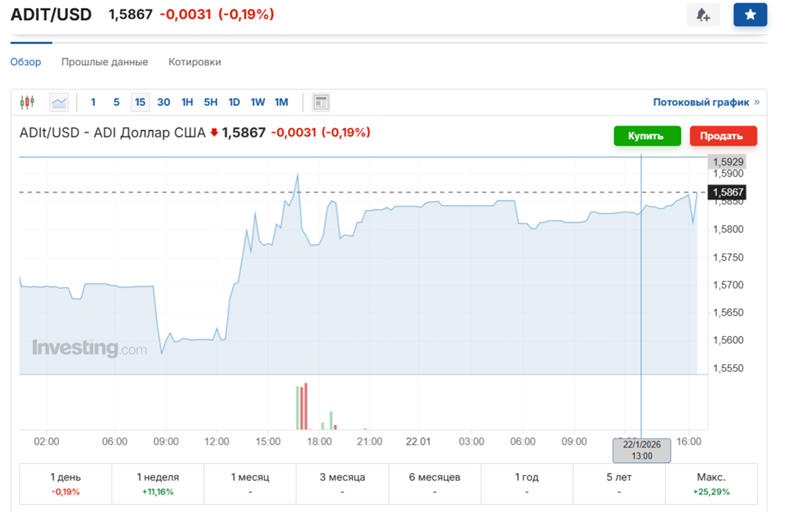This screenshot has height=512, width=787.
Task: Open the chart layout panel icon
Action: [x=321, y=102]
